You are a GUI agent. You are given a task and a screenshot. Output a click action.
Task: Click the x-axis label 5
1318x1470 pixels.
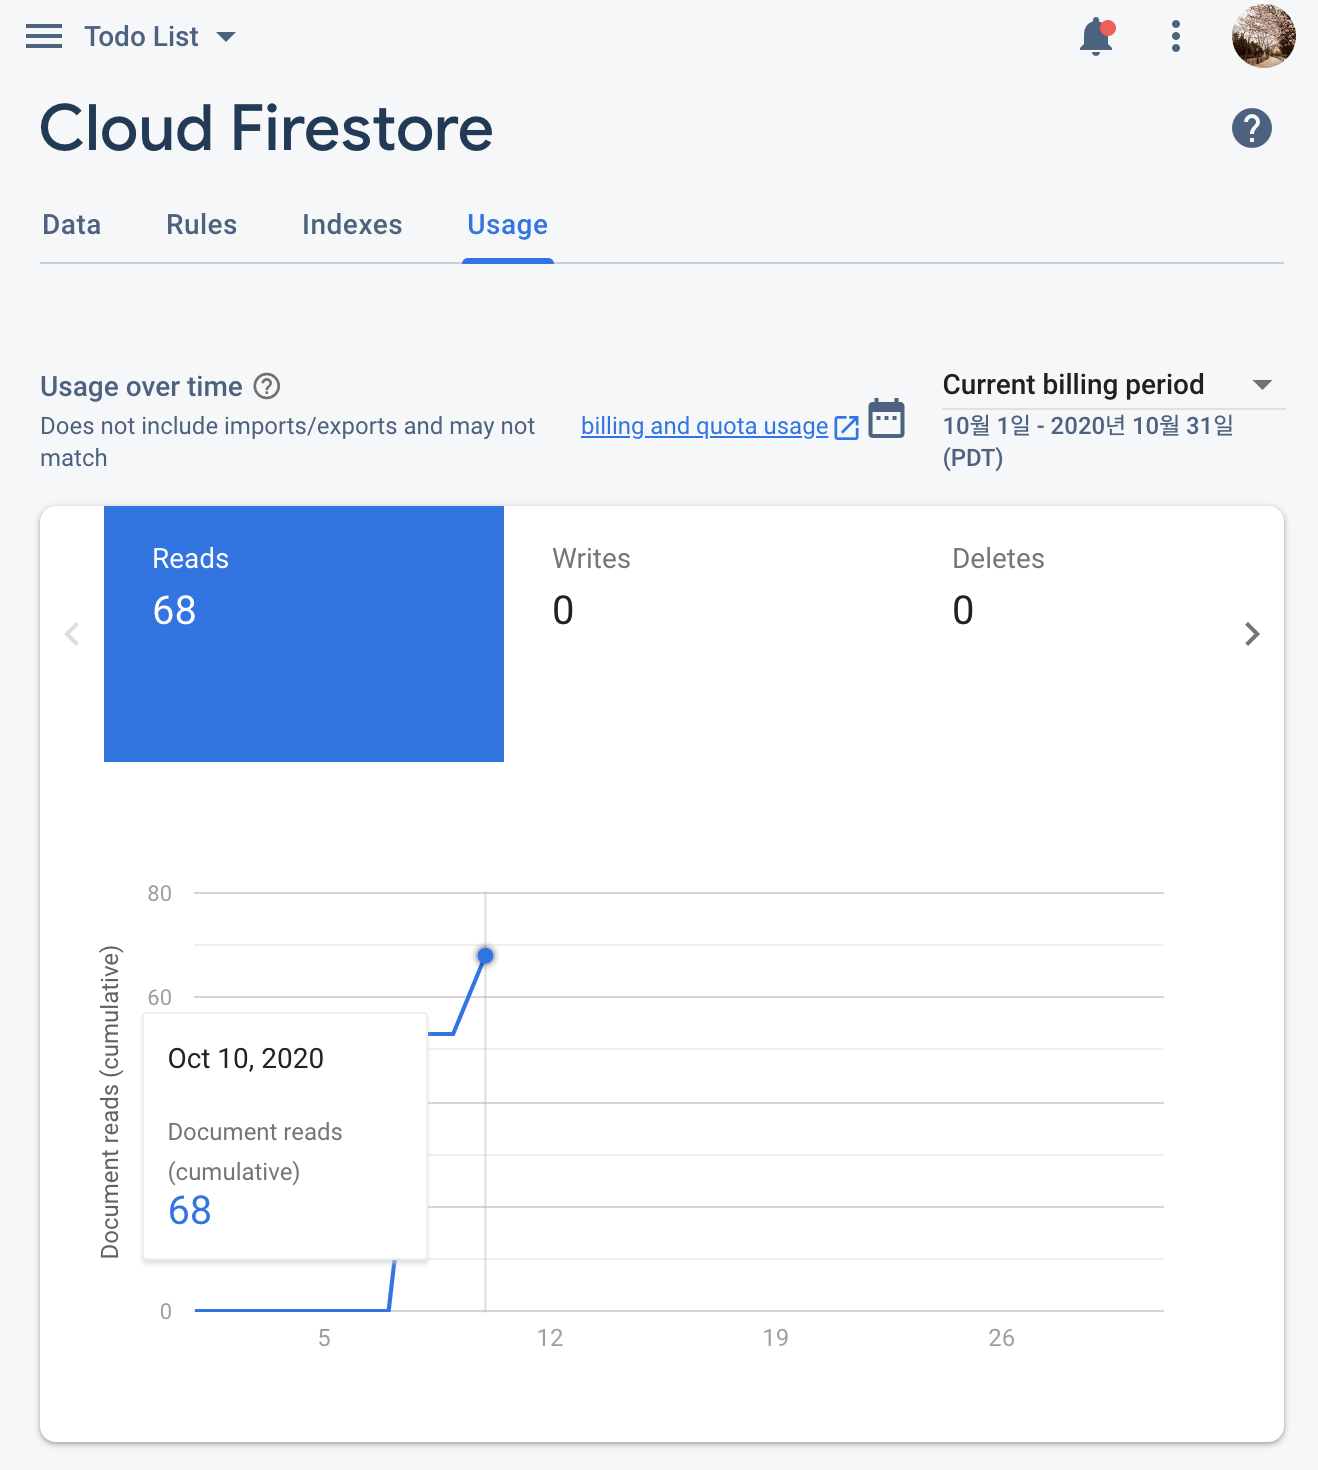tap(324, 1338)
